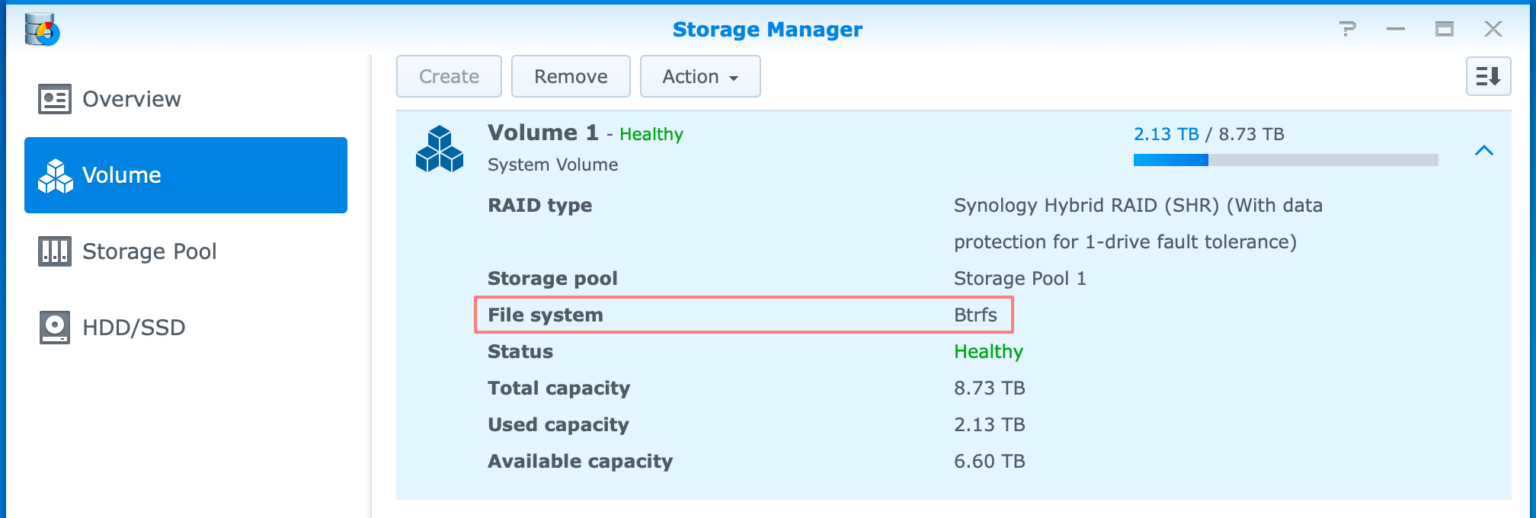Maximize the Storage Manager window
Screen dimensions: 1536x518
(x=1444, y=30)
